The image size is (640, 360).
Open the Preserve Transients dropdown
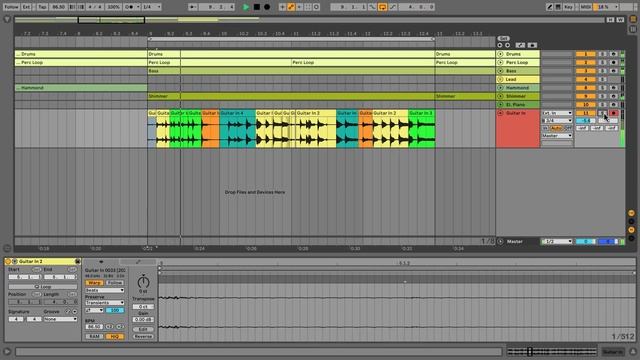pyautogui.click(x=104, y=303)
